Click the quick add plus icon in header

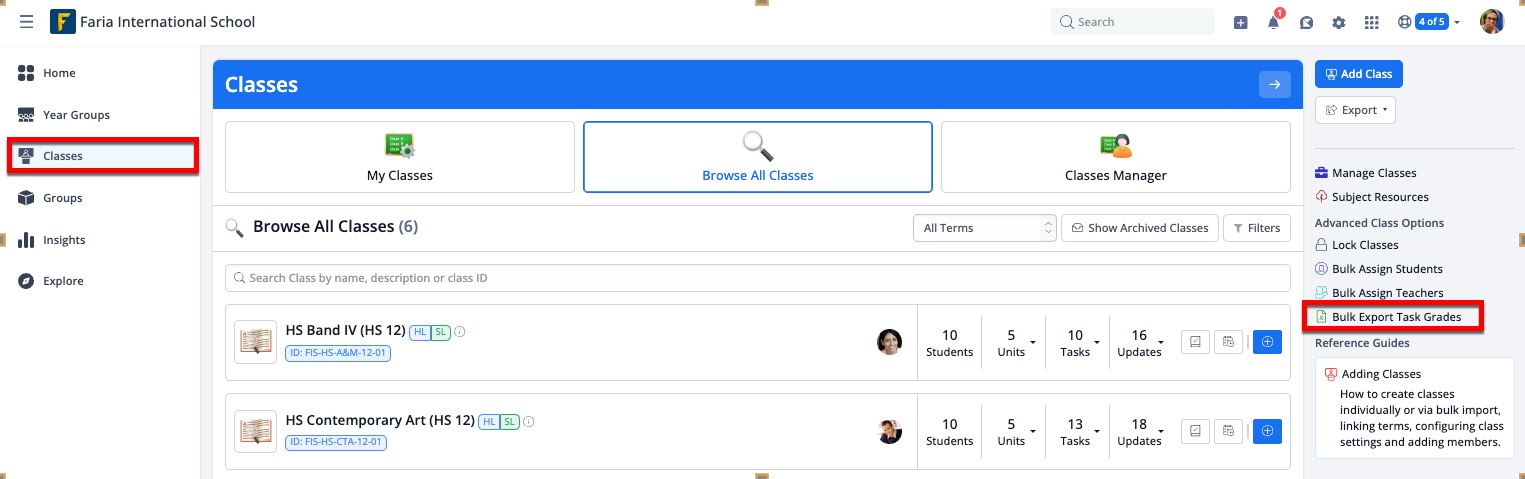1240,23
